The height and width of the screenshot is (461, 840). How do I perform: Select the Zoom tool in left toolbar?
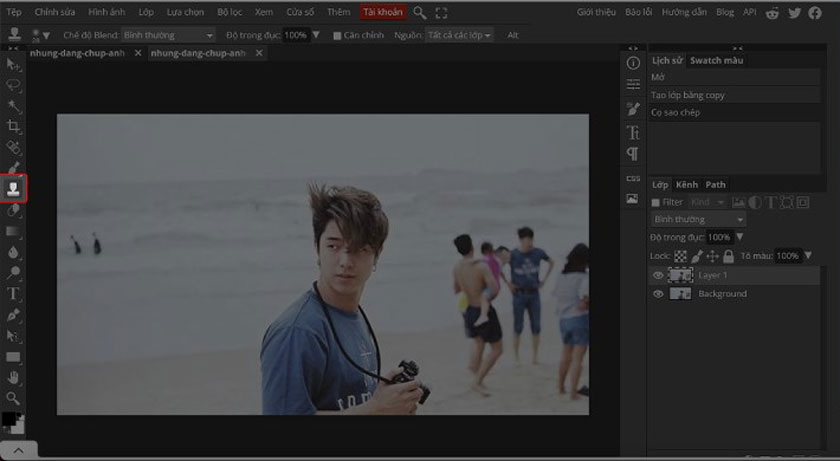tap(13, 398)
